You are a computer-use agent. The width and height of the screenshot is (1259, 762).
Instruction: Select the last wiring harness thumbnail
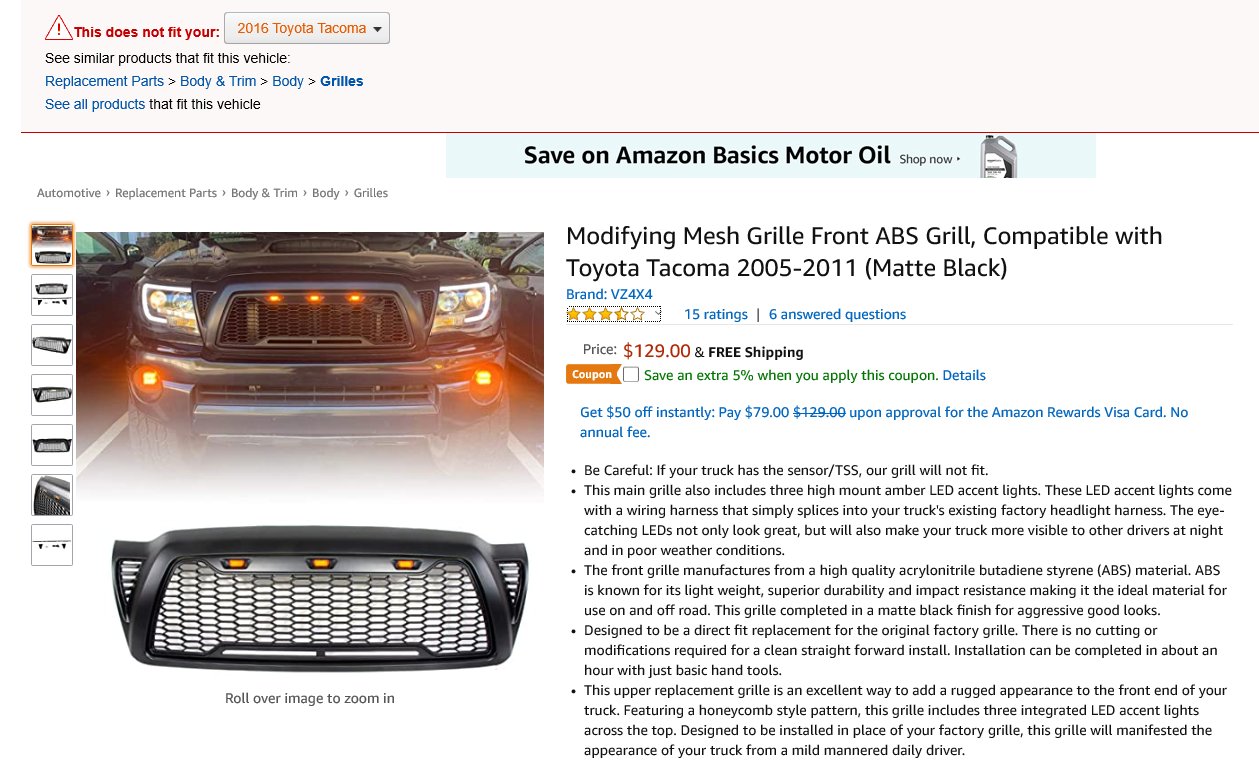pos(52,545)
